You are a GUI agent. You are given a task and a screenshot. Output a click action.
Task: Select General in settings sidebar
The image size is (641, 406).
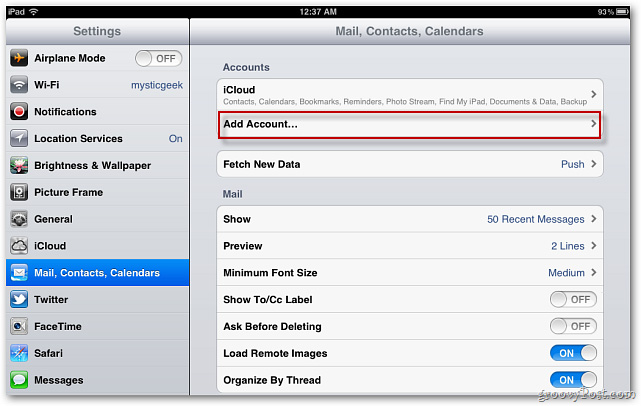pyautogui.click(x=95, y=219)
